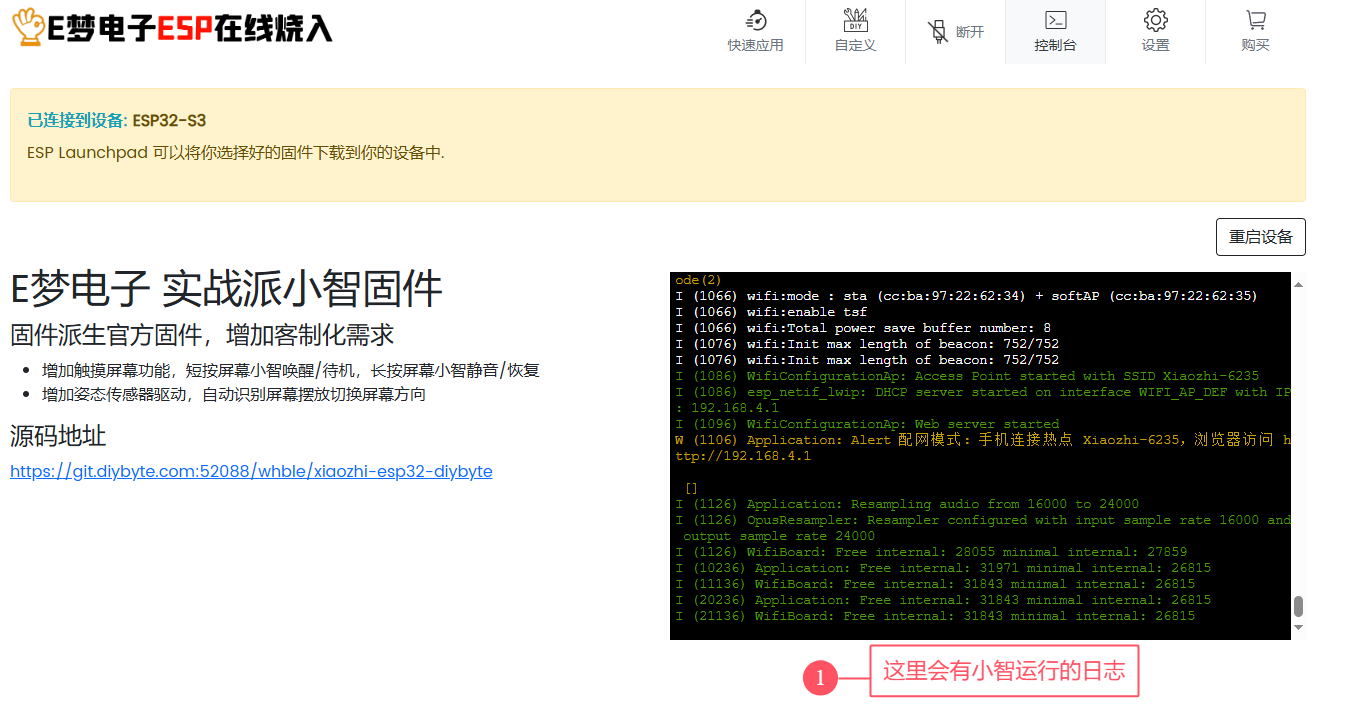Click the annotation box 这里会有小智运行的日志
The image size is (1362, 722).
[1005, 670]
